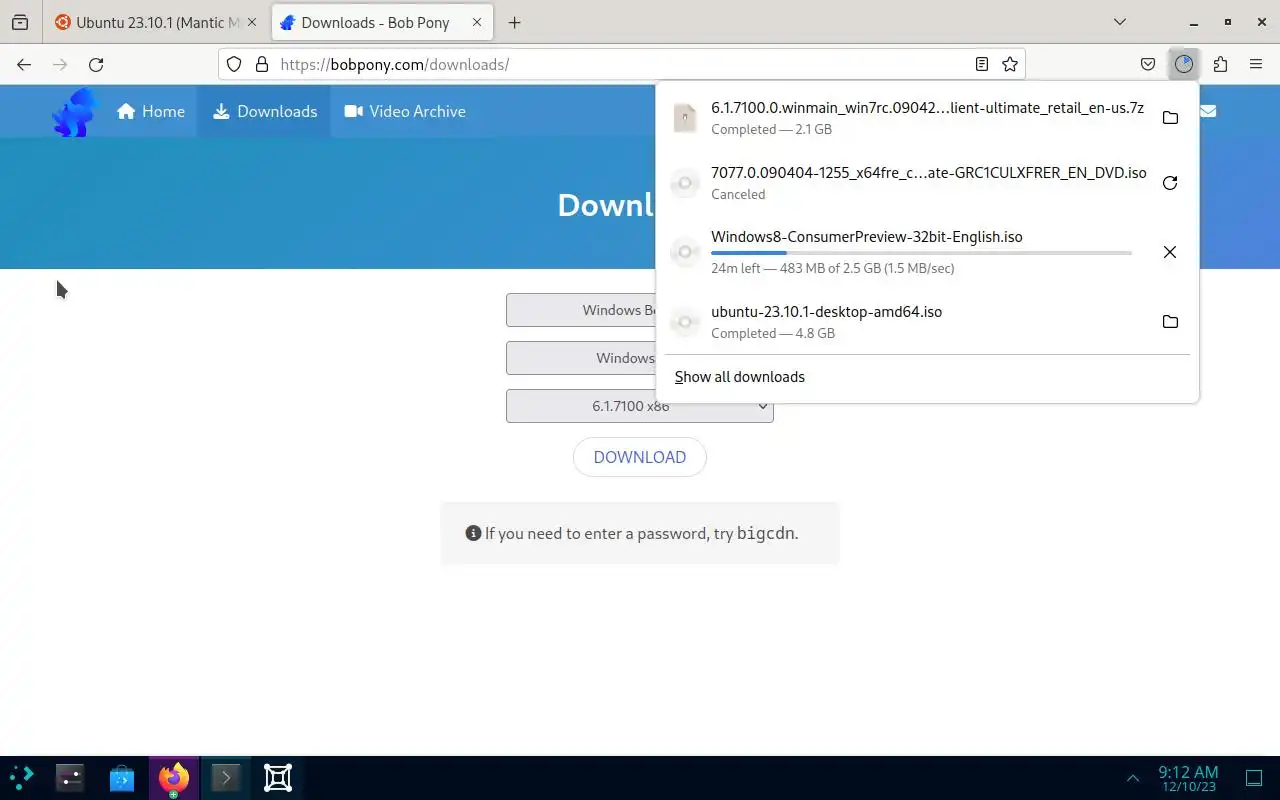Viewport: 1280px width, 800px height.
Task: Go to Home in site navbar
Action: 151,111
